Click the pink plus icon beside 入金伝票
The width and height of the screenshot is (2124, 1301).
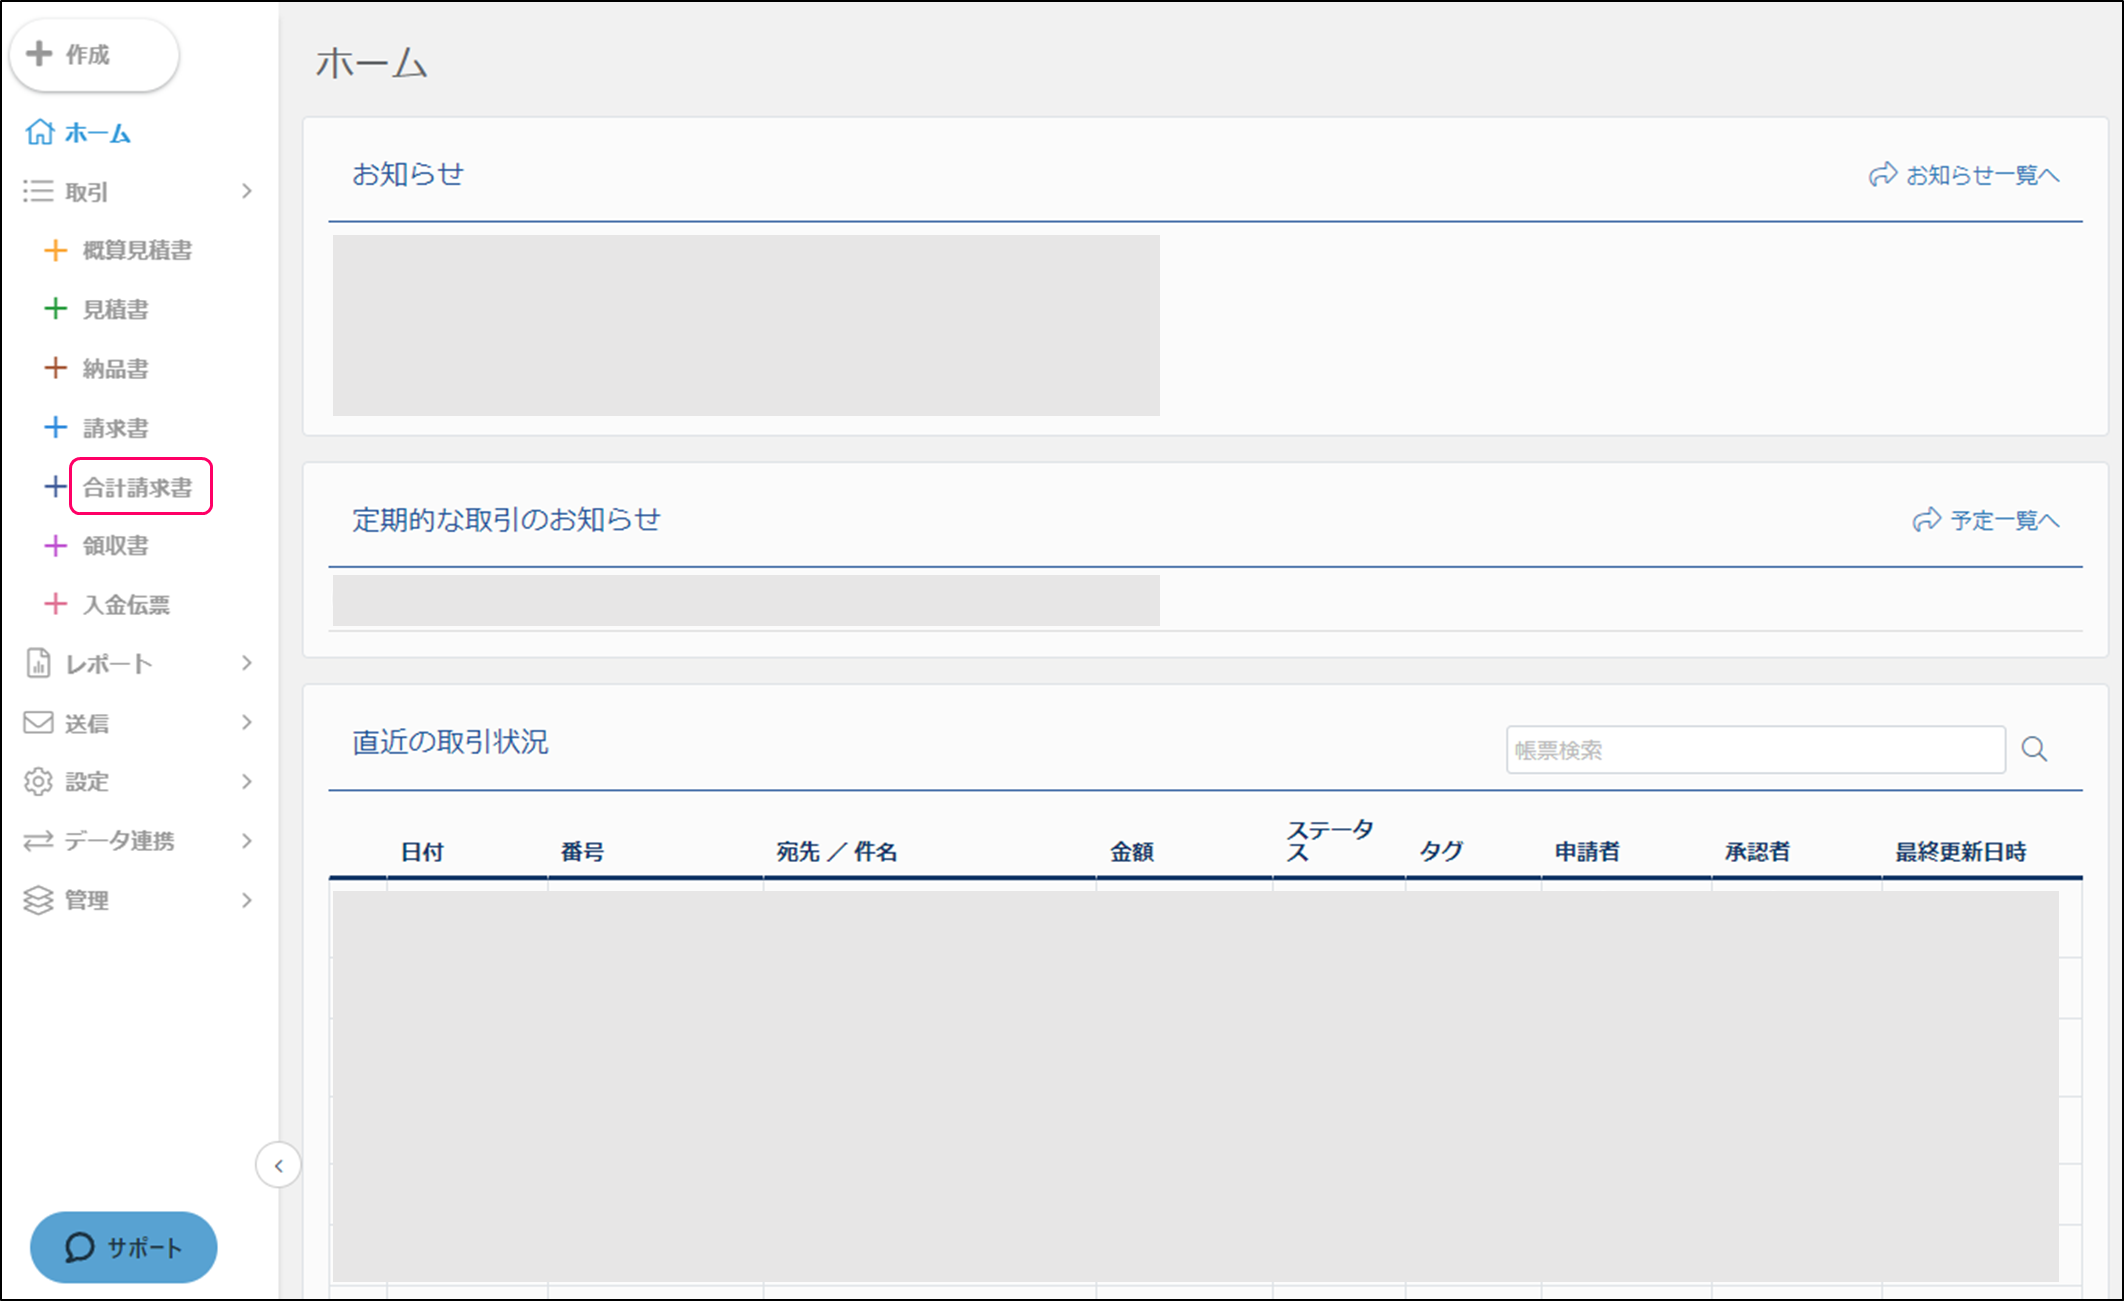[56, 604]
